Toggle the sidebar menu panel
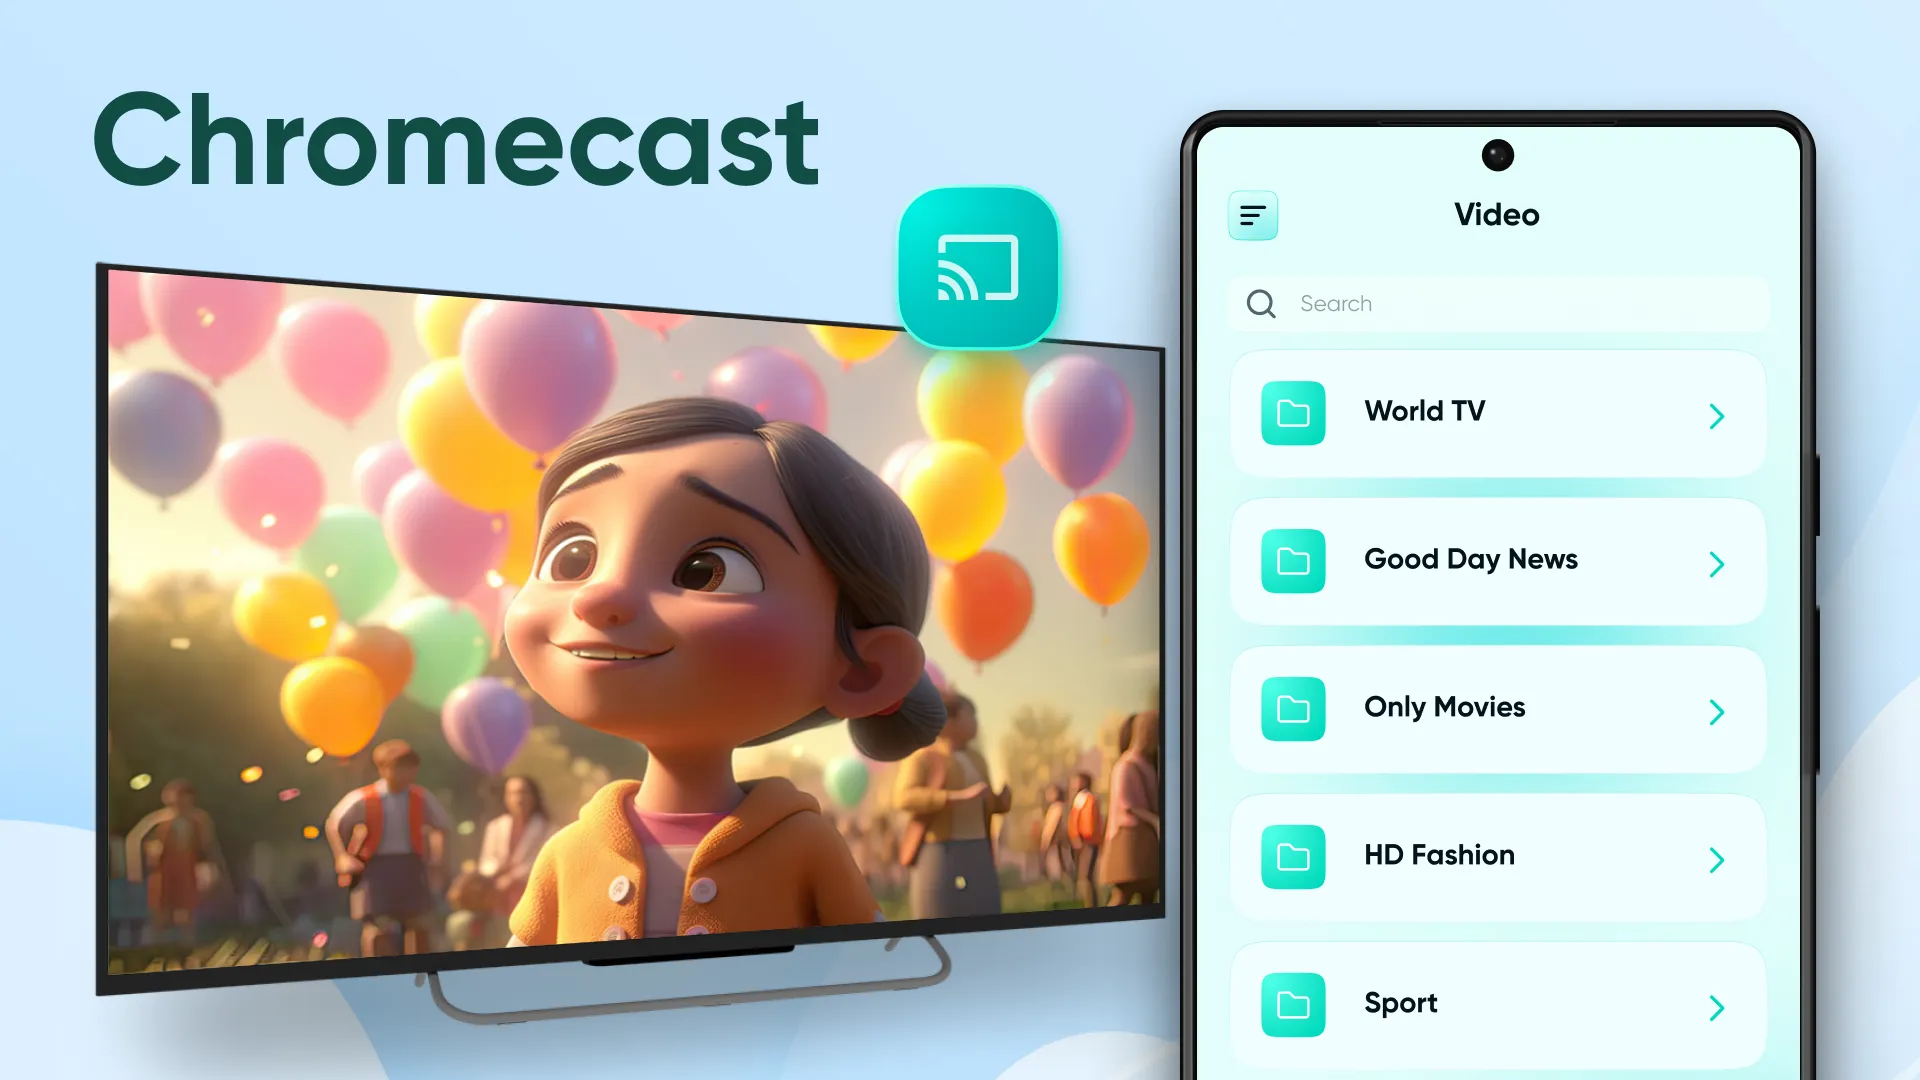The height and width of the screenshot is (1080, 1920). (1254, 214)
